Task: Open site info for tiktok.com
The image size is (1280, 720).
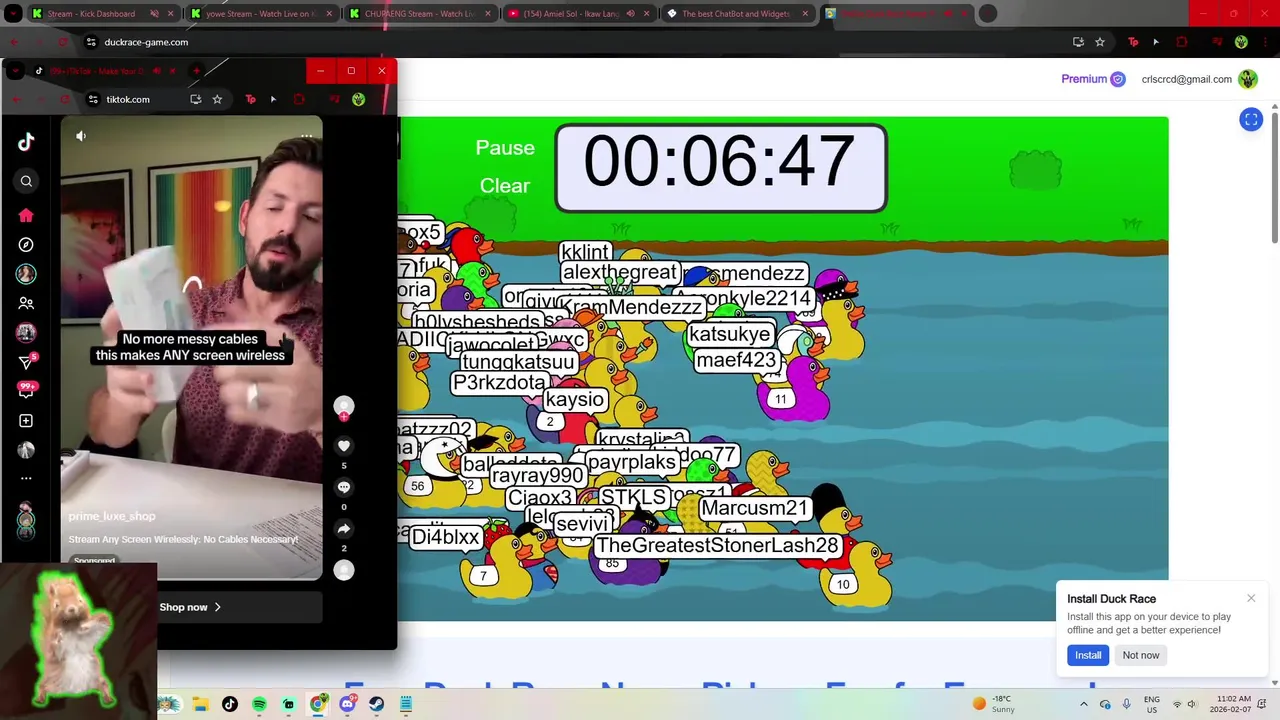Action: pos(93,99)
